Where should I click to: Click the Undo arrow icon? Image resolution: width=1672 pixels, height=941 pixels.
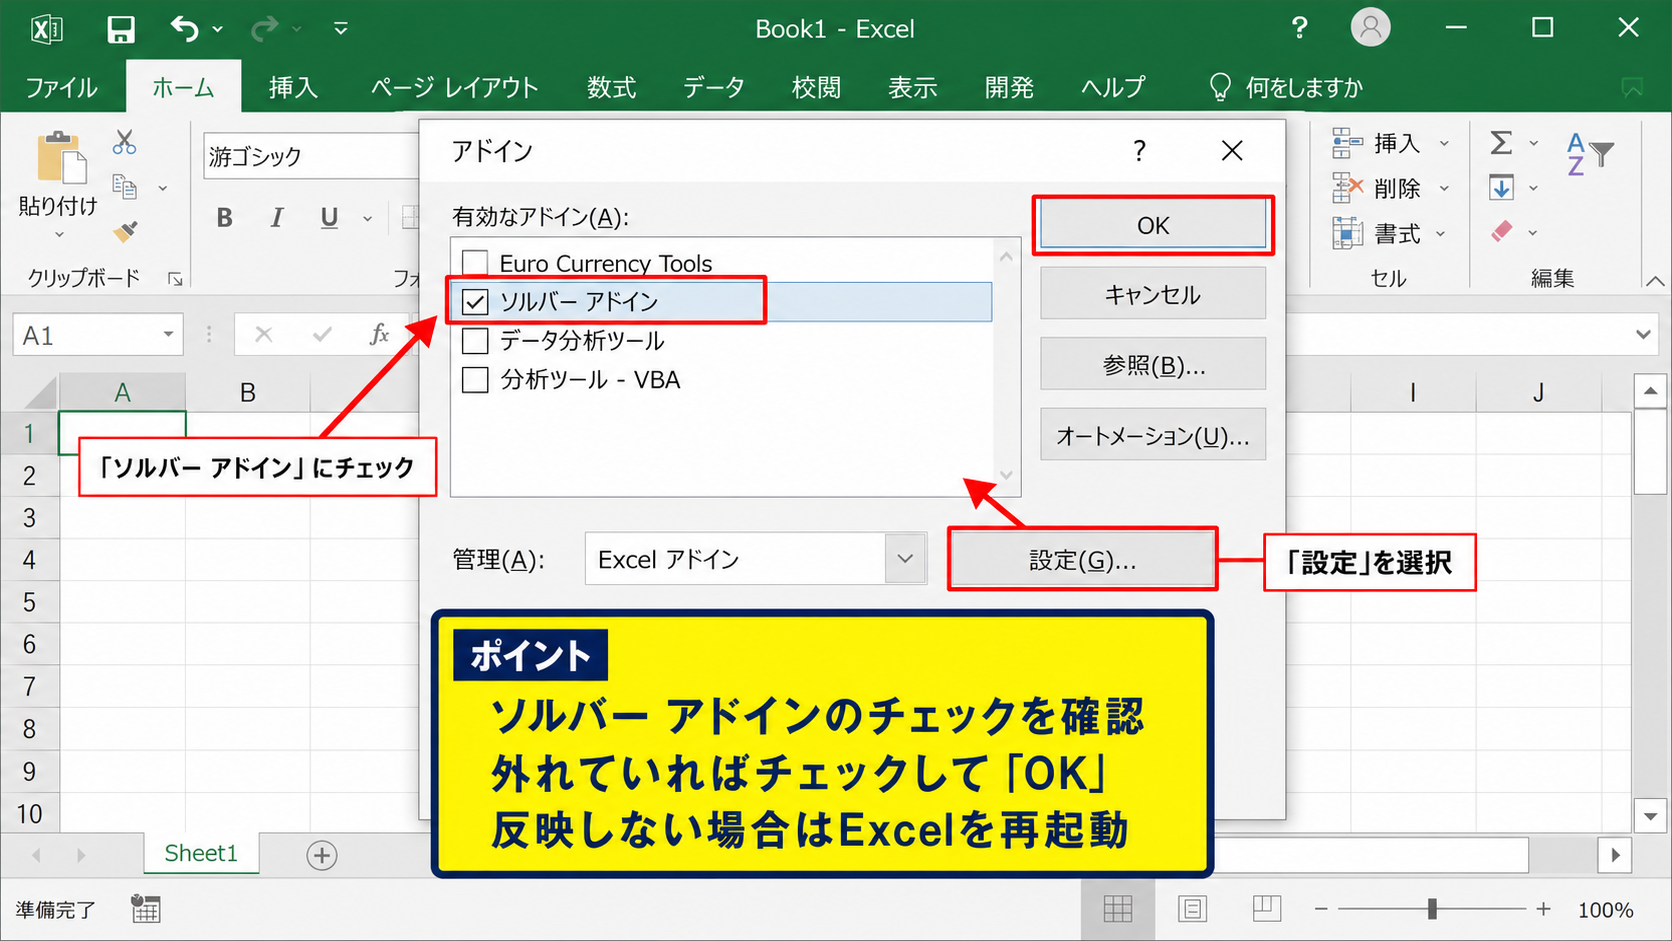pos(185,28)
